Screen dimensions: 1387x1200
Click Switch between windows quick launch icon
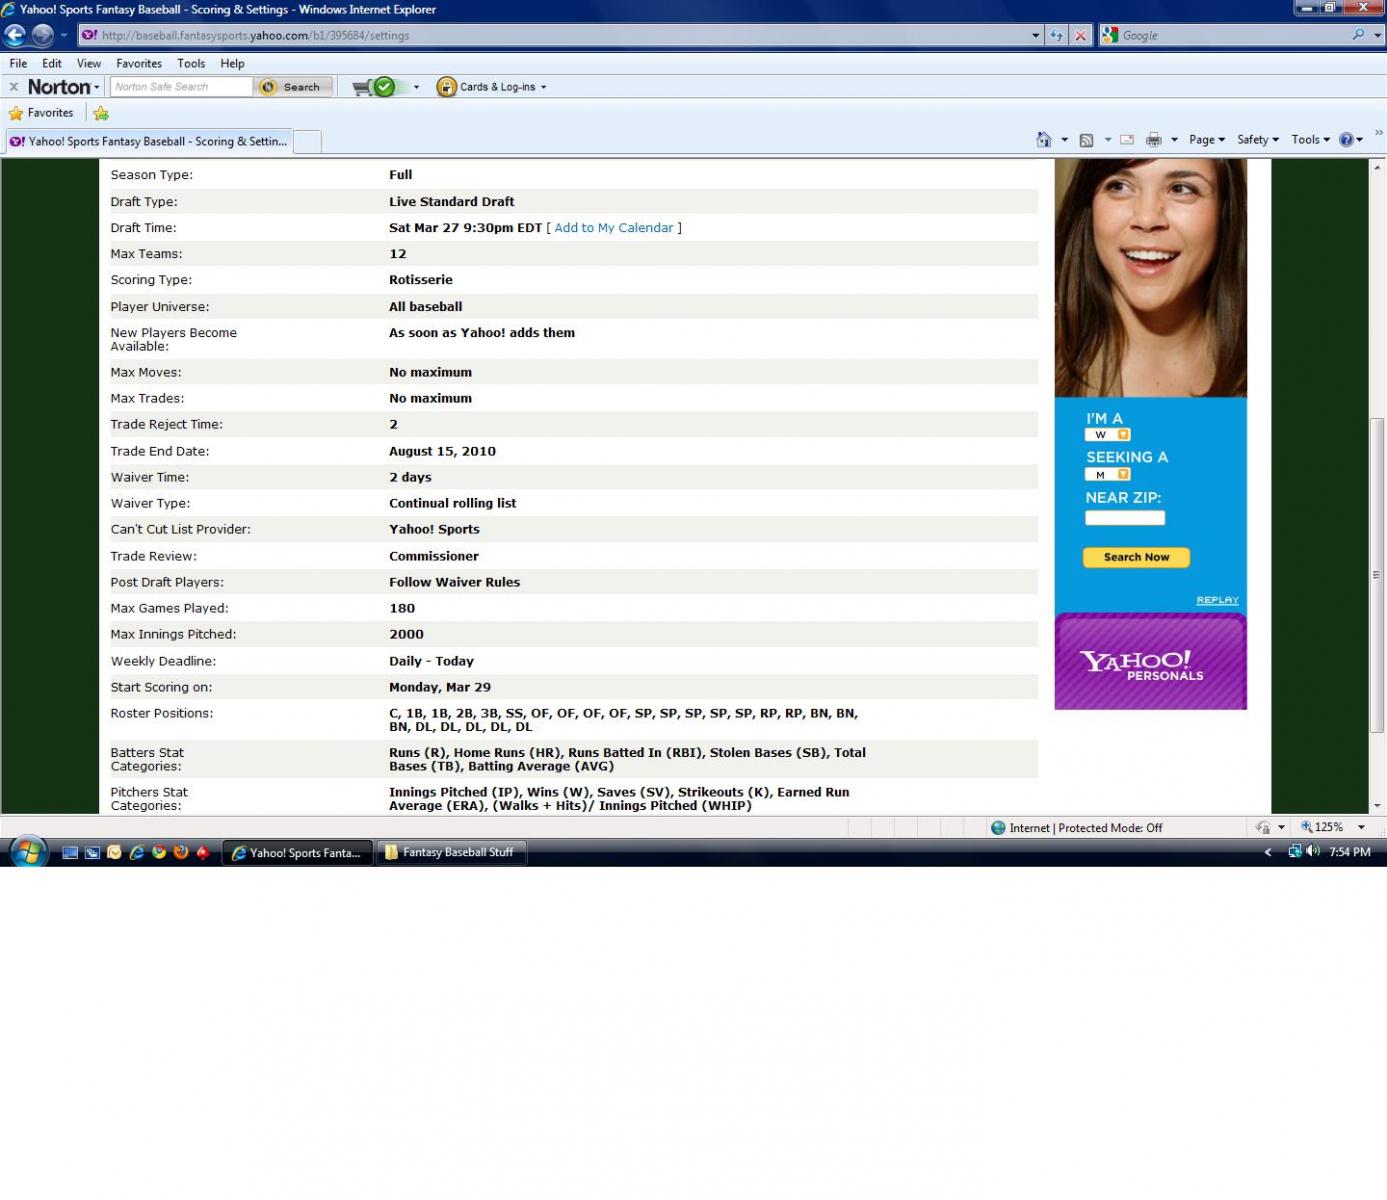tap(92, 853)
